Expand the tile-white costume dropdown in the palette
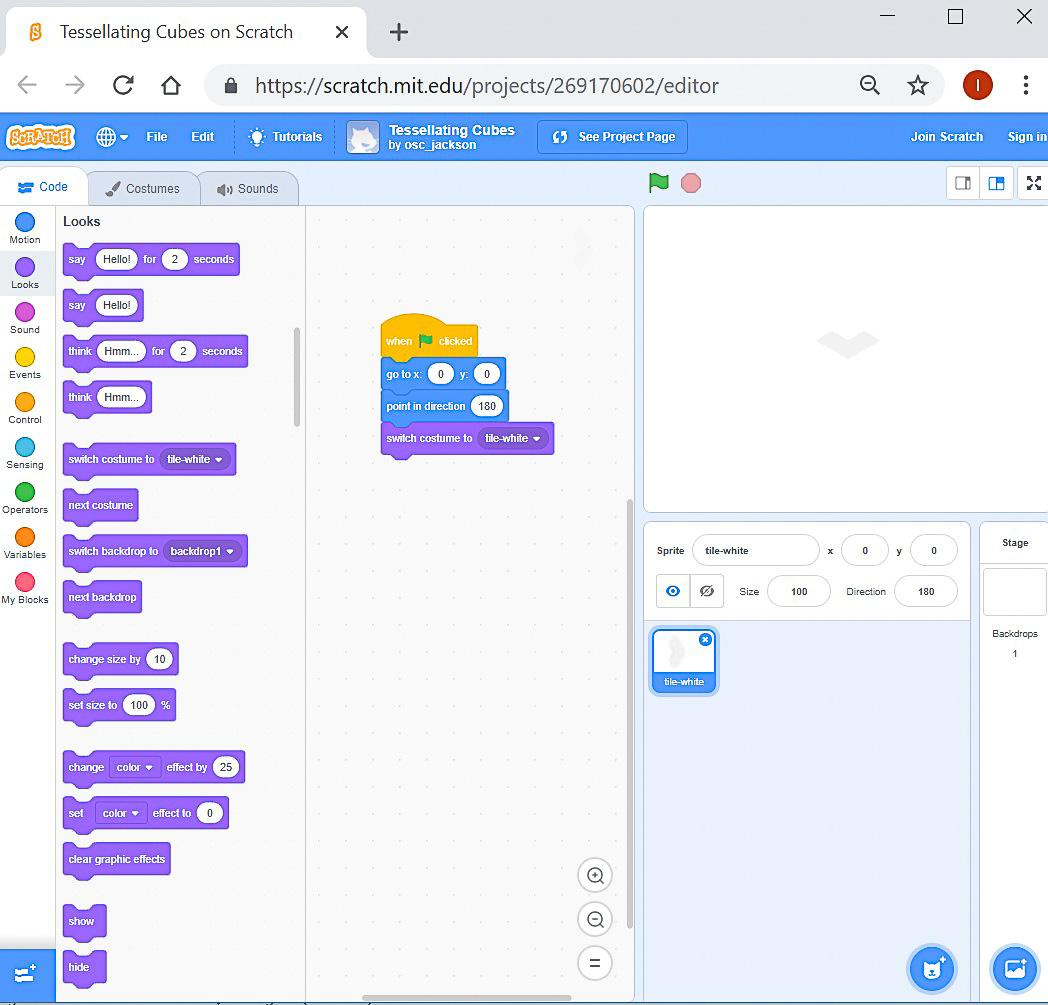Viewport: 1048px width, 1005px height. point(218,460)
